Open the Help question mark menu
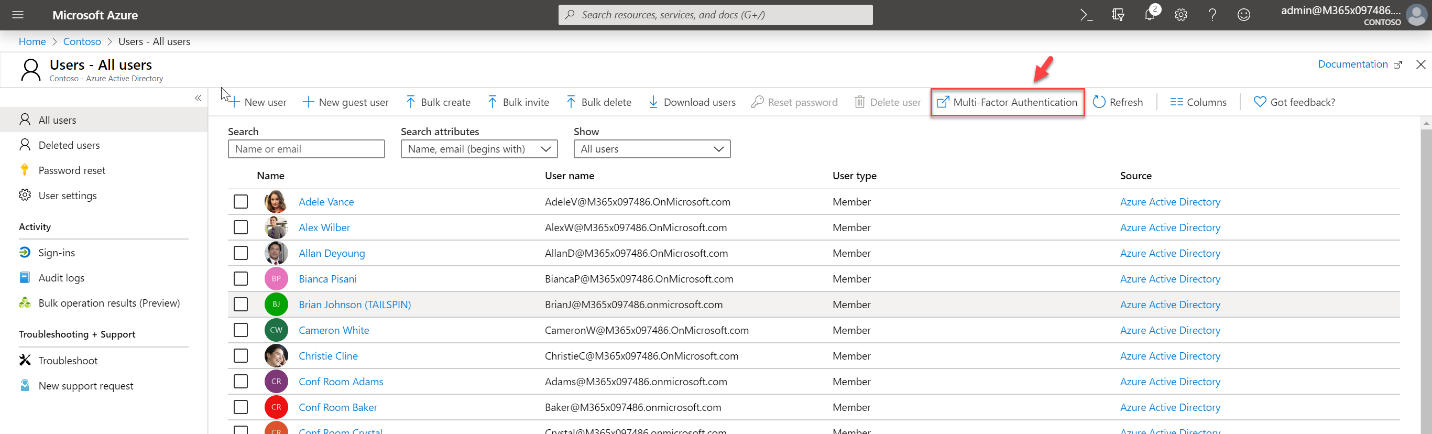 tap(1212, 15)
